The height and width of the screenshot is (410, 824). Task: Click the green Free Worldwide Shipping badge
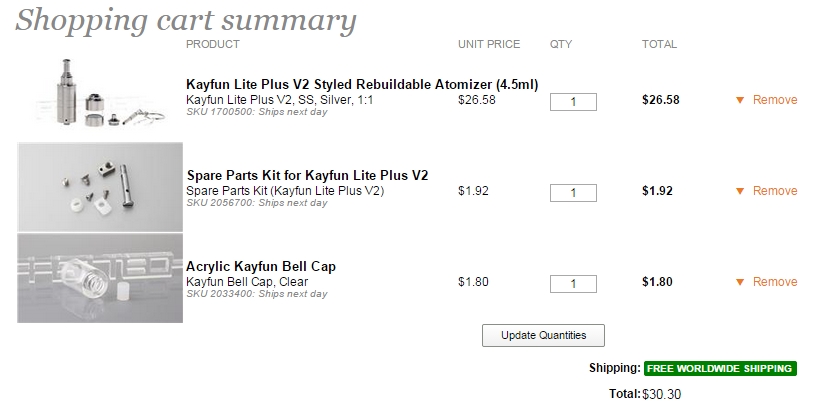tap(720, 368)
